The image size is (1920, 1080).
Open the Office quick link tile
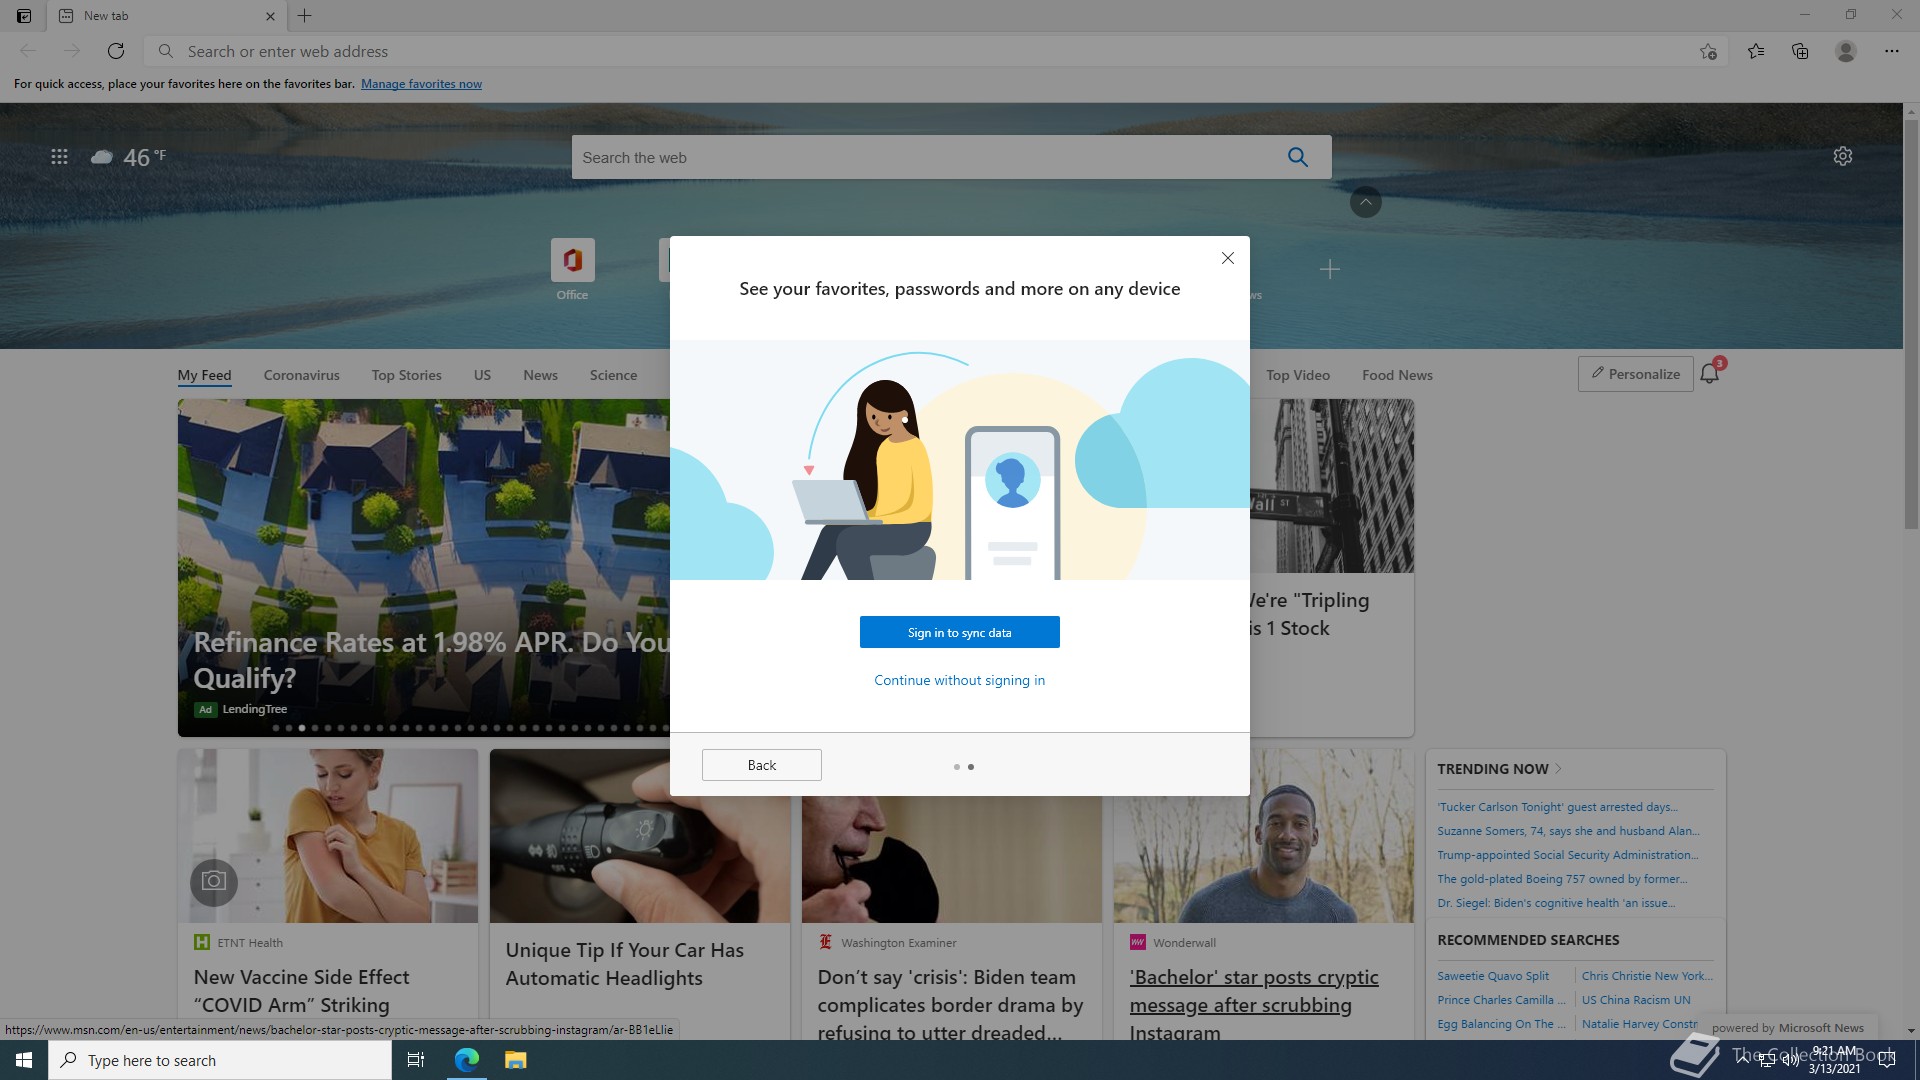pyautogui.click(x=572, y=269)
